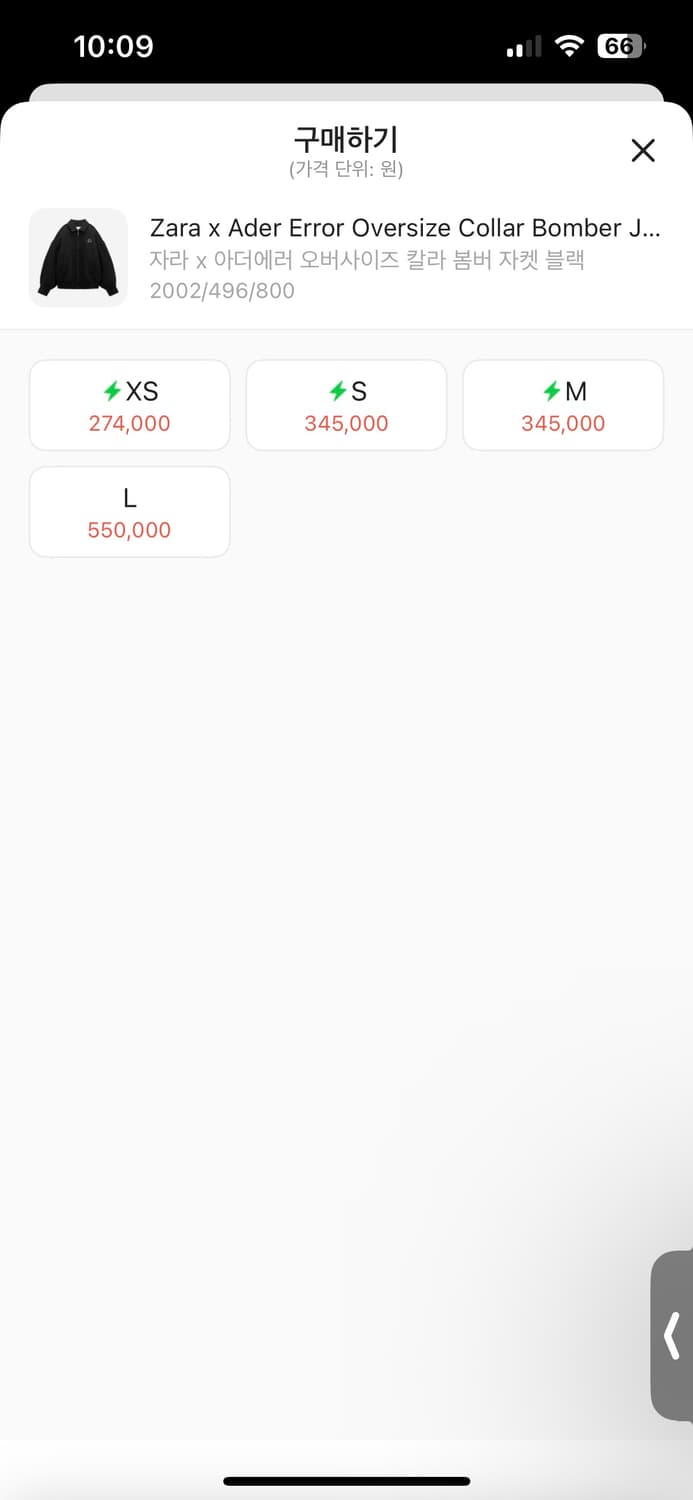Tap the fast-delivery lightning icon beside S
693x1500 pixels.
click(x=337, y=391)
